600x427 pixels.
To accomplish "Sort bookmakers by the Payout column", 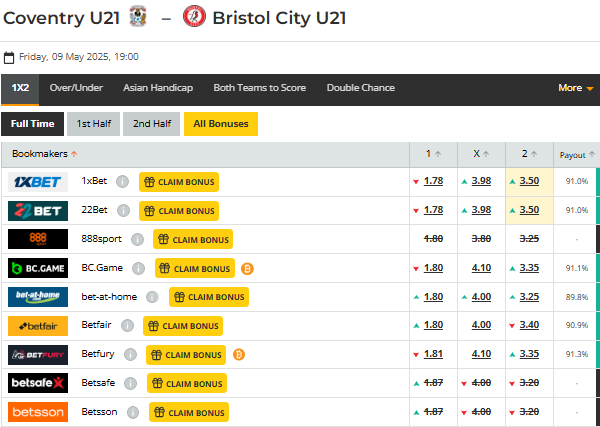I will pos(577,155).
